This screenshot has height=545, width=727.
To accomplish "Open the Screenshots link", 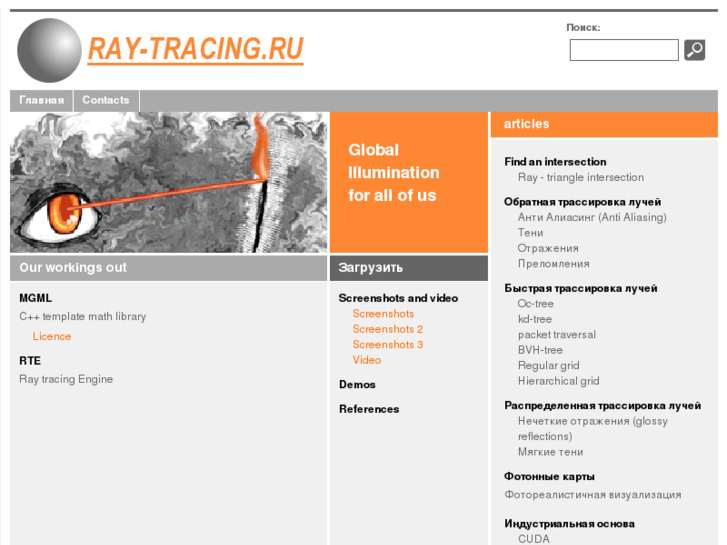I will (383, 314).
